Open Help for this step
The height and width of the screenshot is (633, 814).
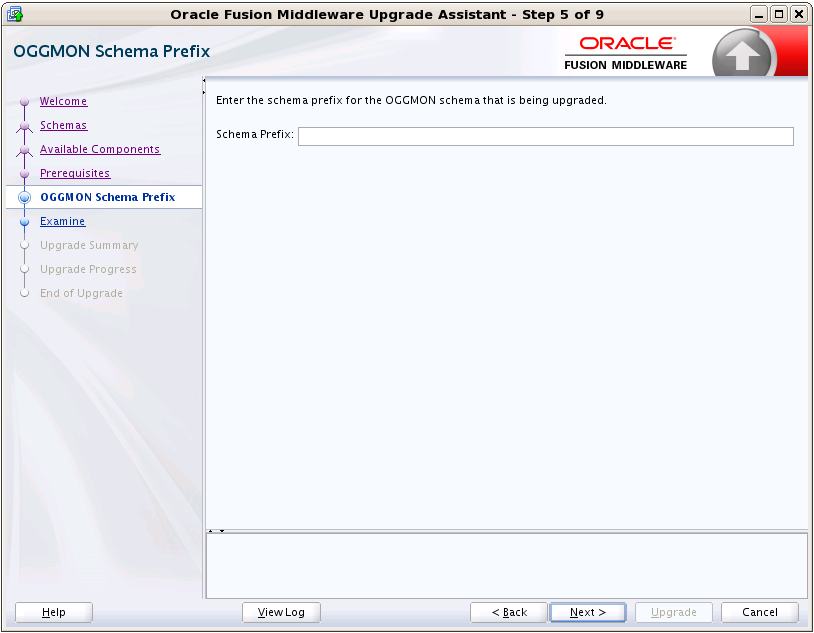pos(54,612)
